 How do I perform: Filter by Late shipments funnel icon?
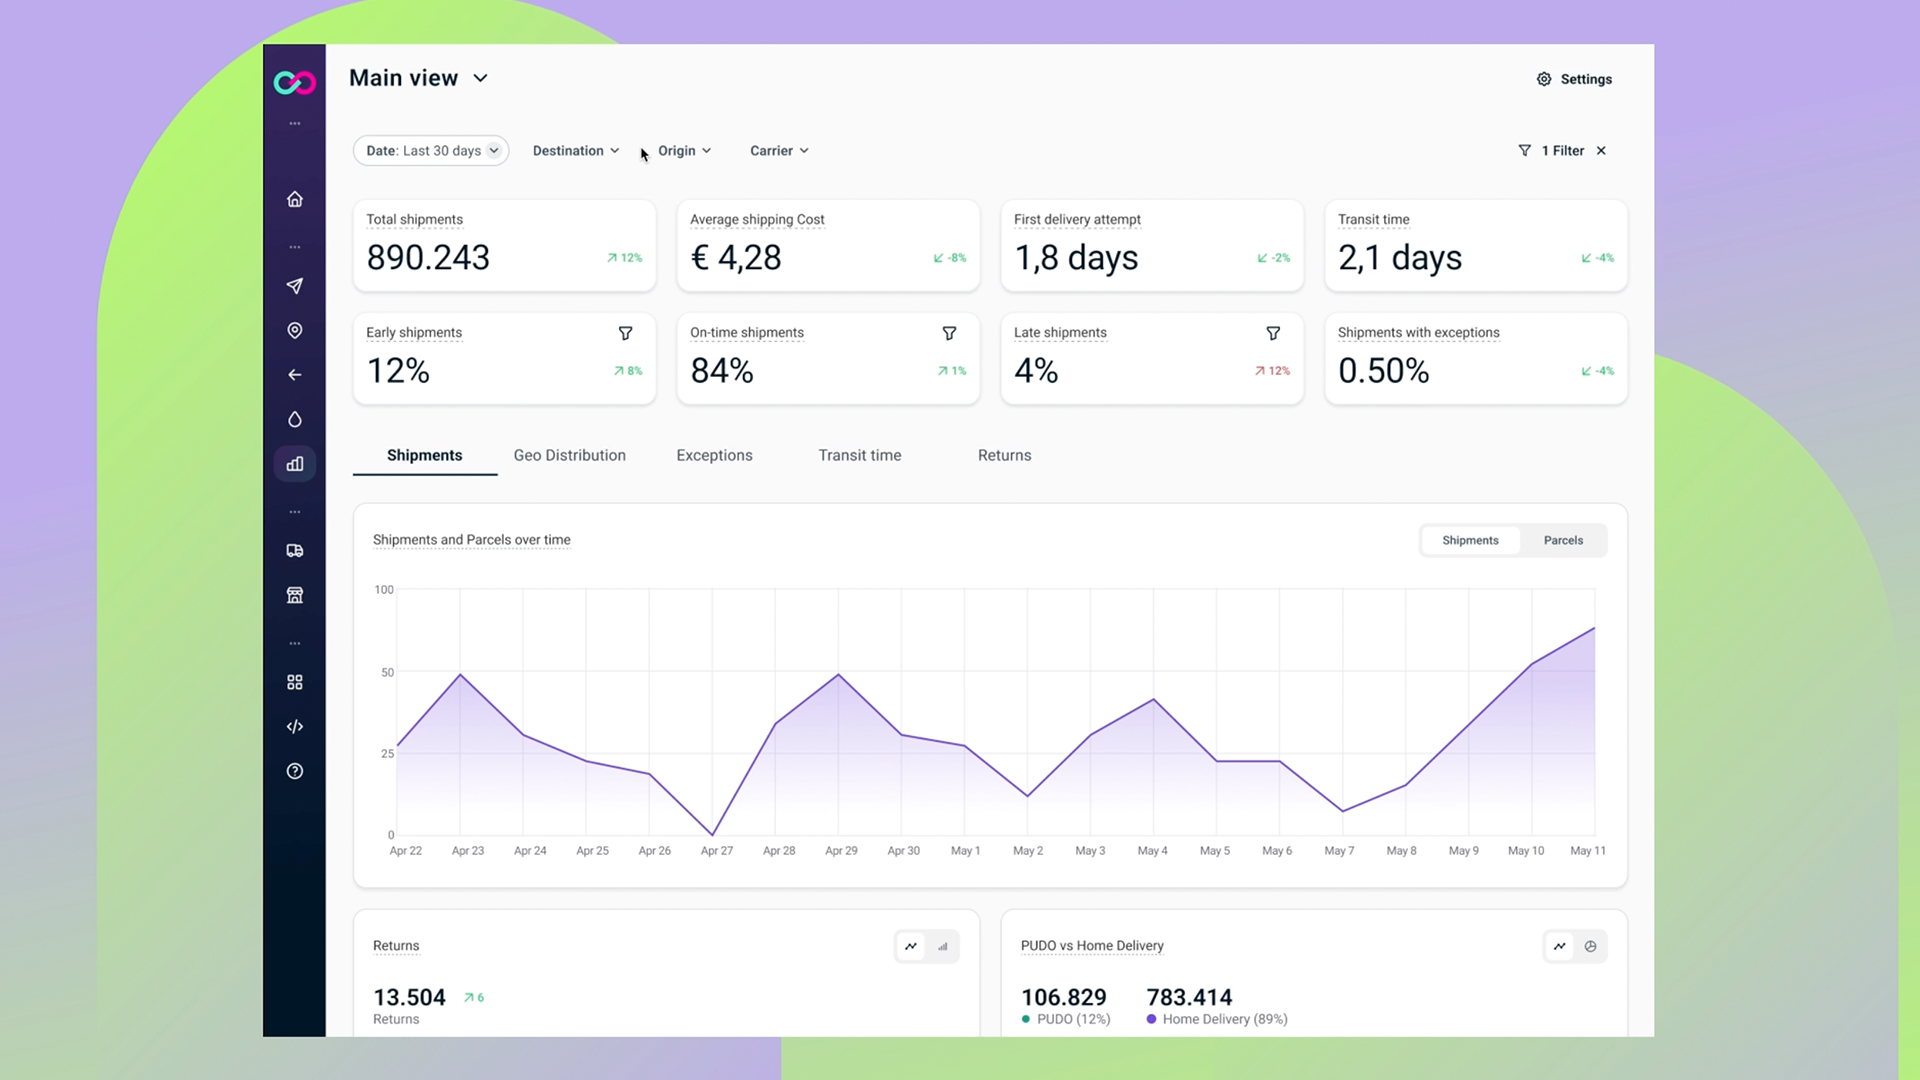pos(1273,333)
